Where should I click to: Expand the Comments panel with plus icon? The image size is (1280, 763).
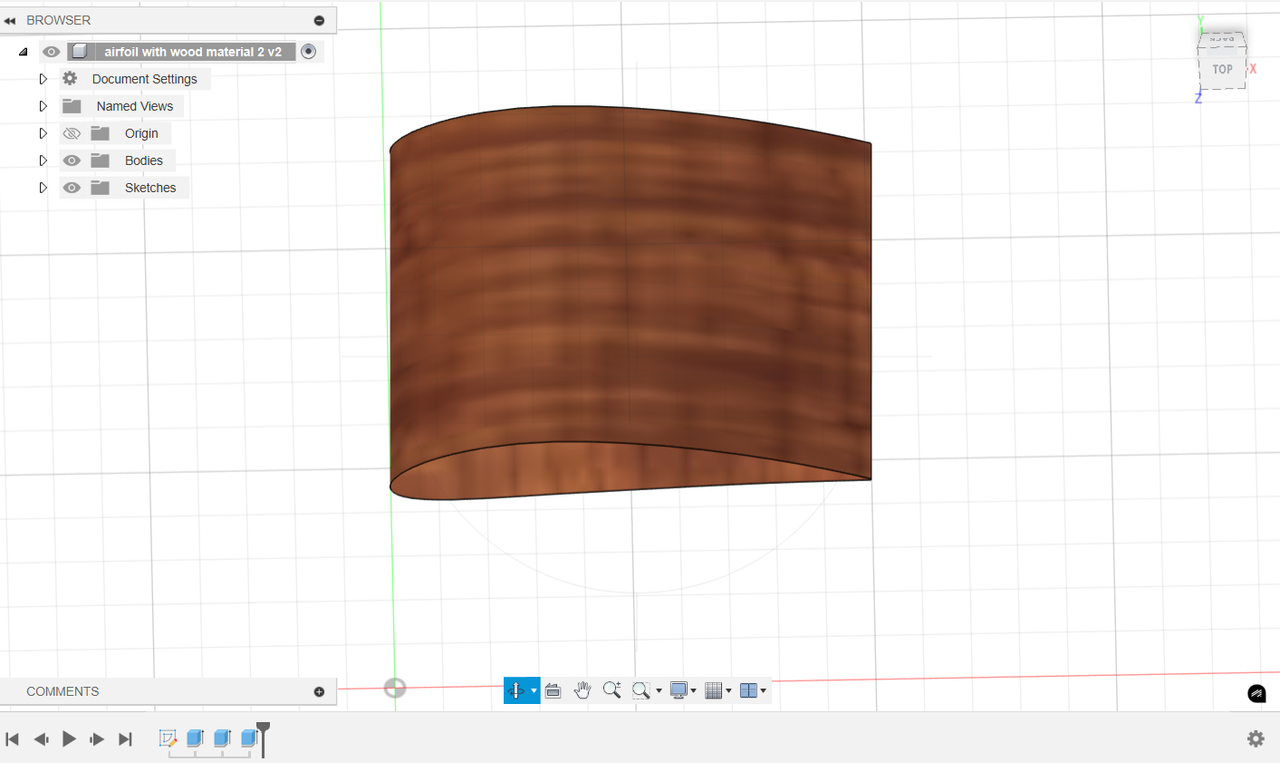(319, 691)
